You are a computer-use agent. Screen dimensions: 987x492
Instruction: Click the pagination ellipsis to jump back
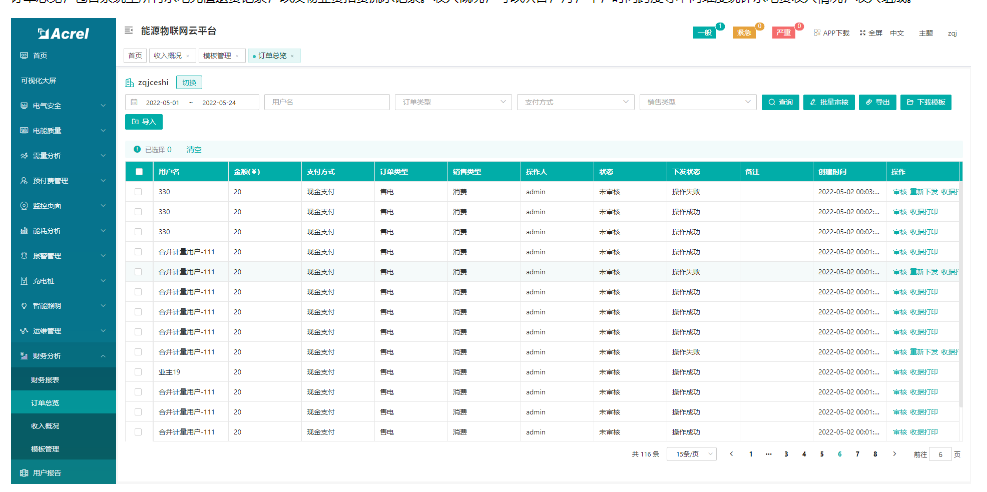768,454
